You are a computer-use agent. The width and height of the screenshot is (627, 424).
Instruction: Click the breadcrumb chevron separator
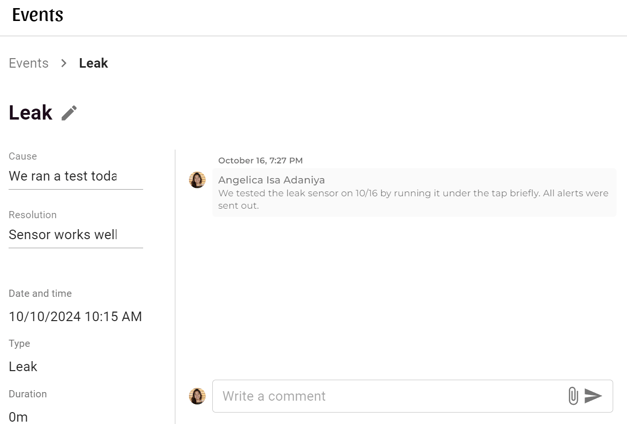64,63
